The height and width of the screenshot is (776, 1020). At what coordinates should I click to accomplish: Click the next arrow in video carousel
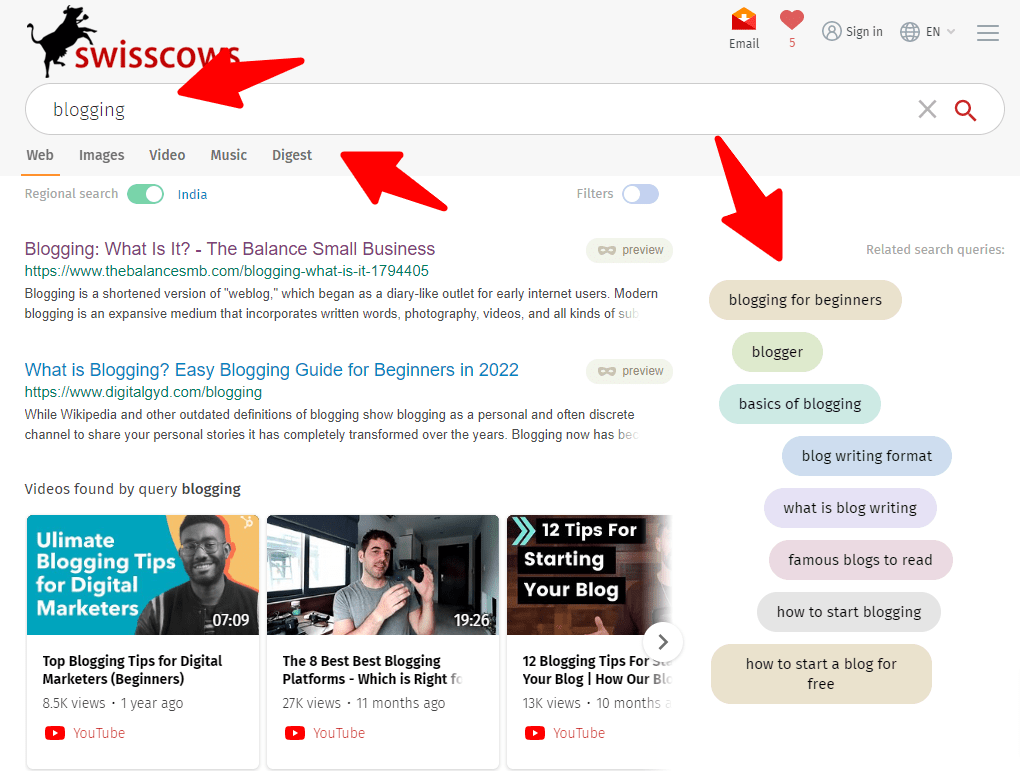663,642
